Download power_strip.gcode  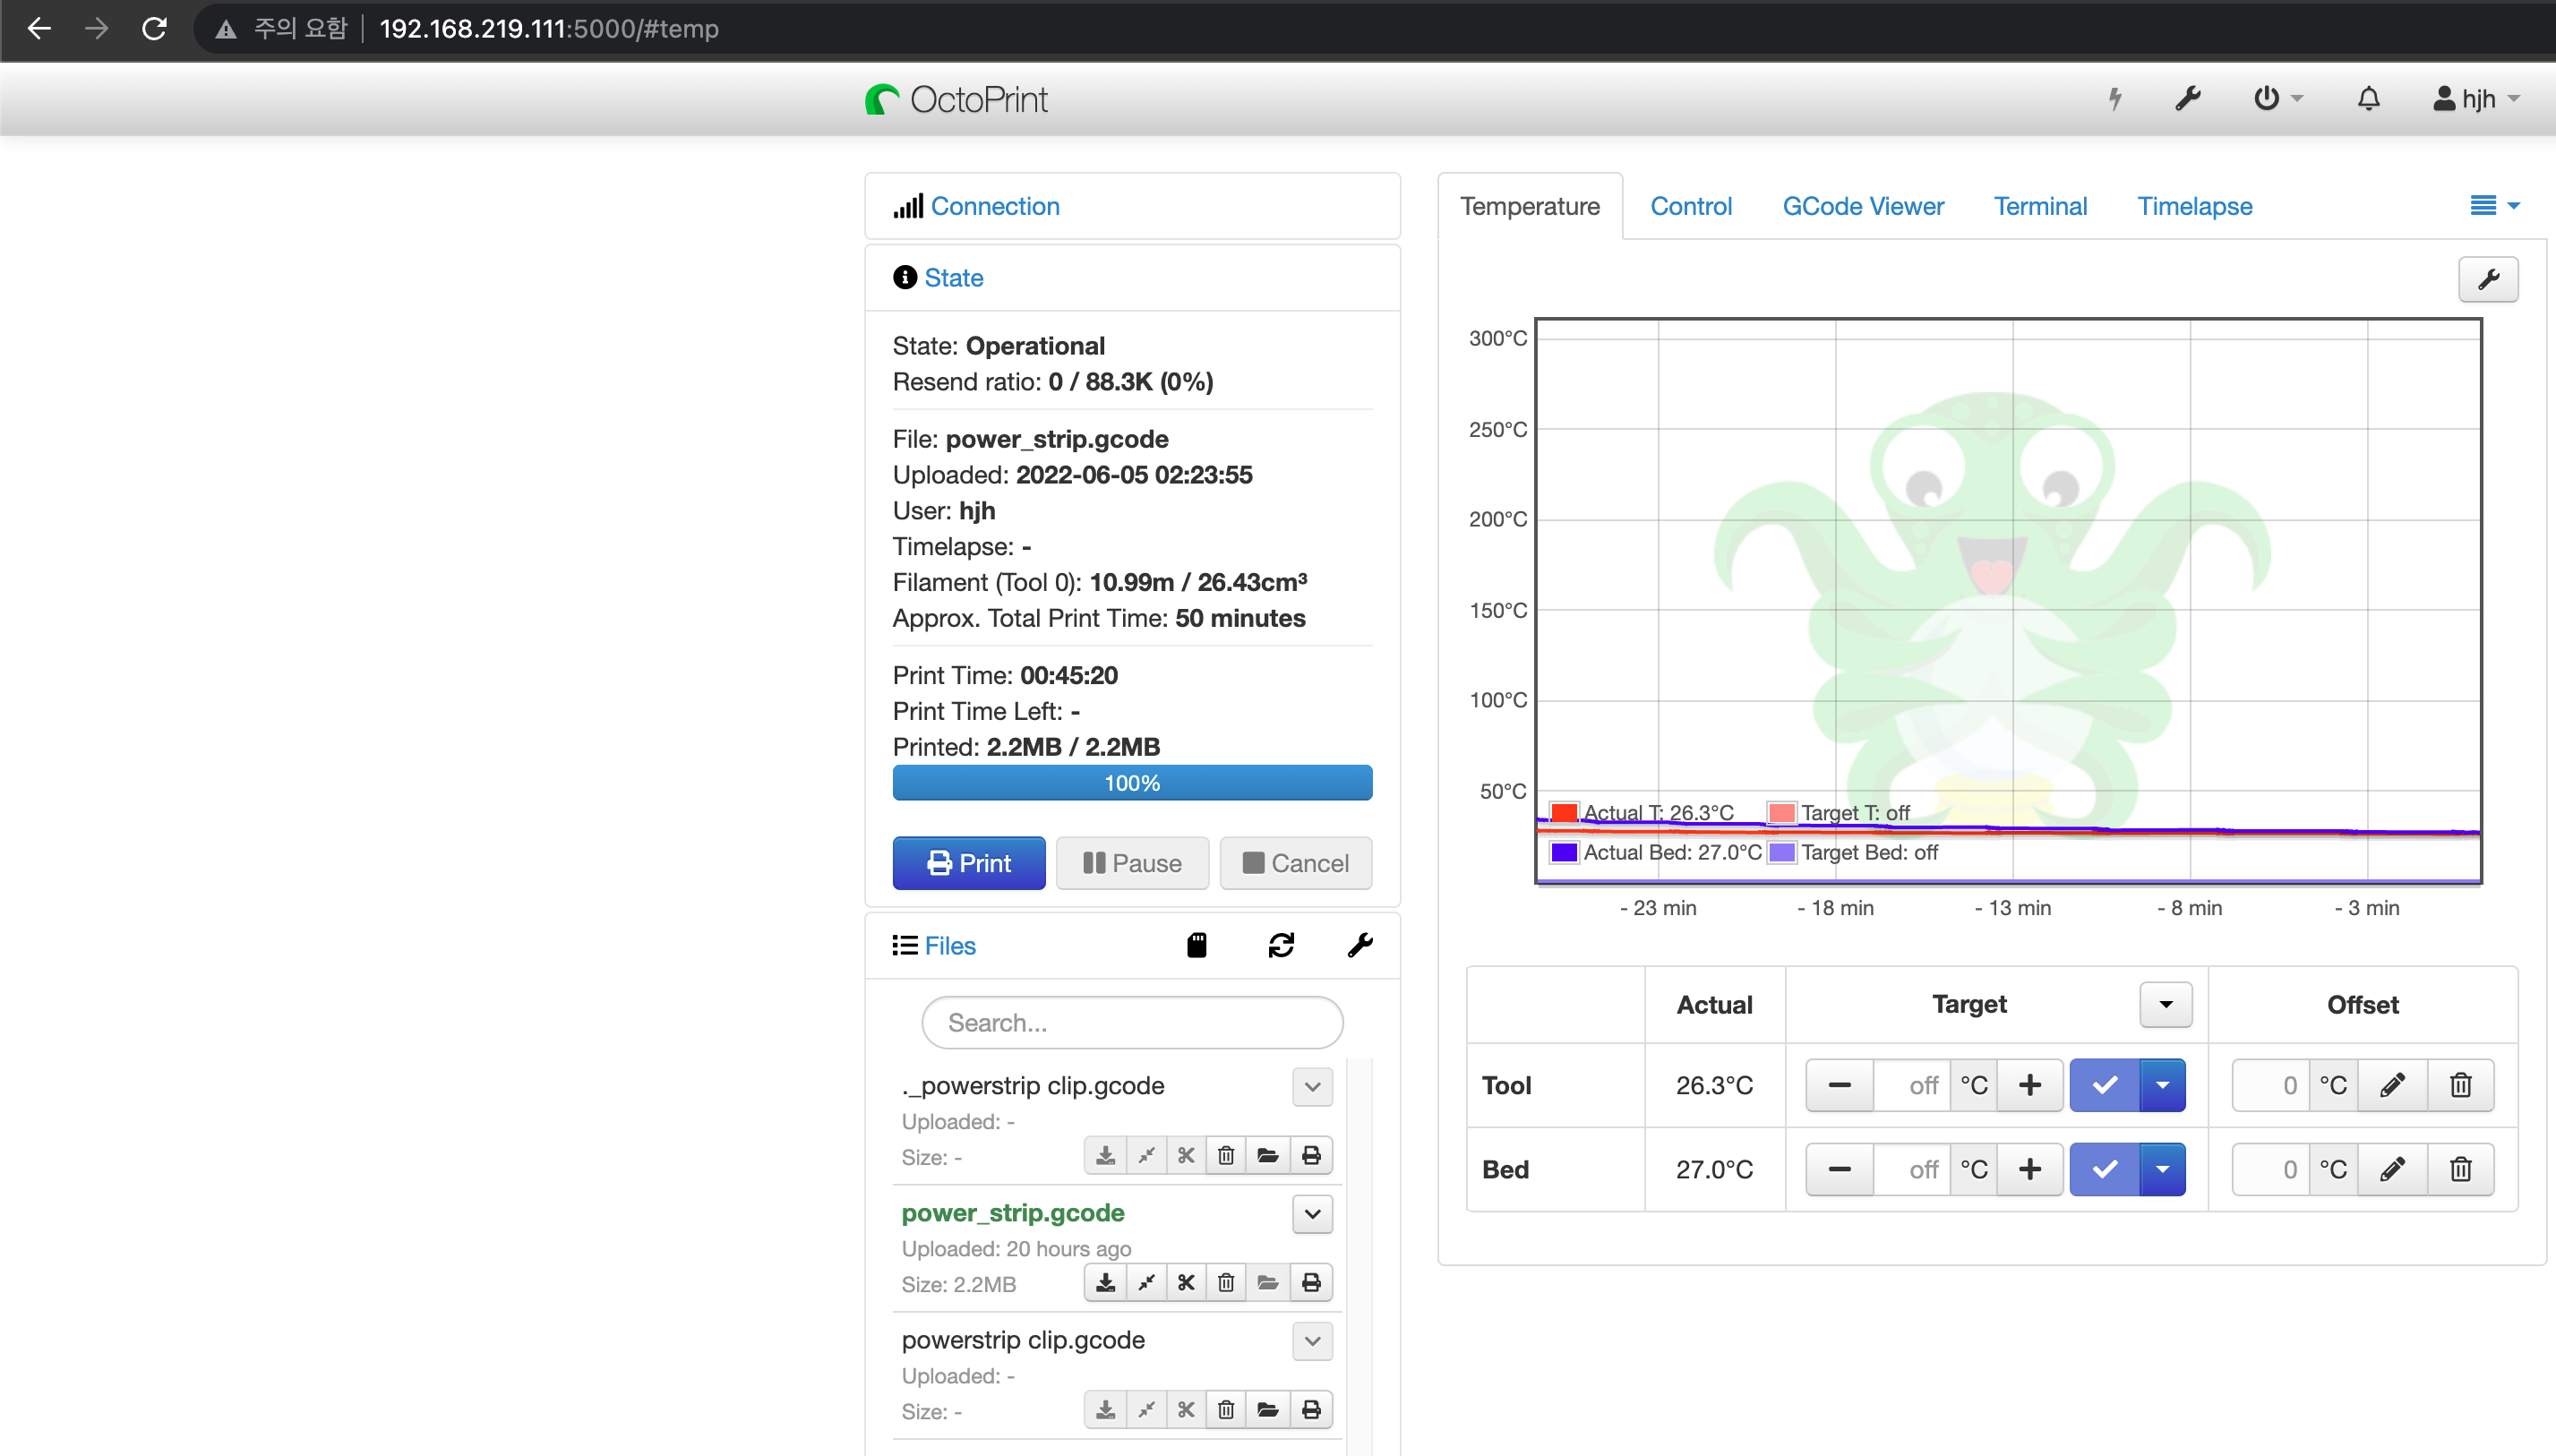pyautogui.click(x=1105, y=1282)
